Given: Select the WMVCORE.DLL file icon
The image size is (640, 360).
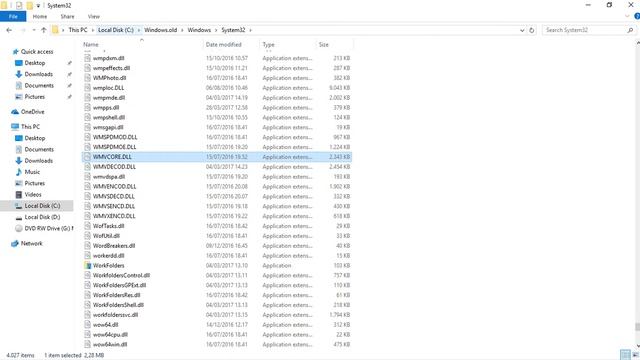Looking at the screenshot, I should pos(87,157).
